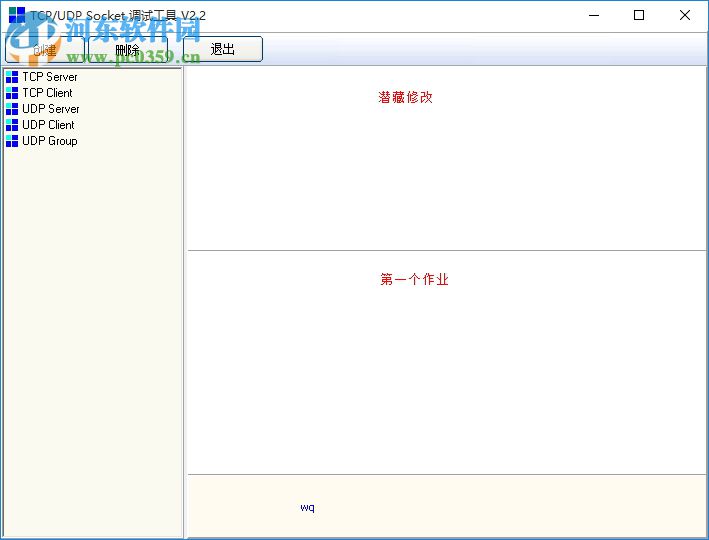Click the 退出 (Exit) button

click(222, 49)
